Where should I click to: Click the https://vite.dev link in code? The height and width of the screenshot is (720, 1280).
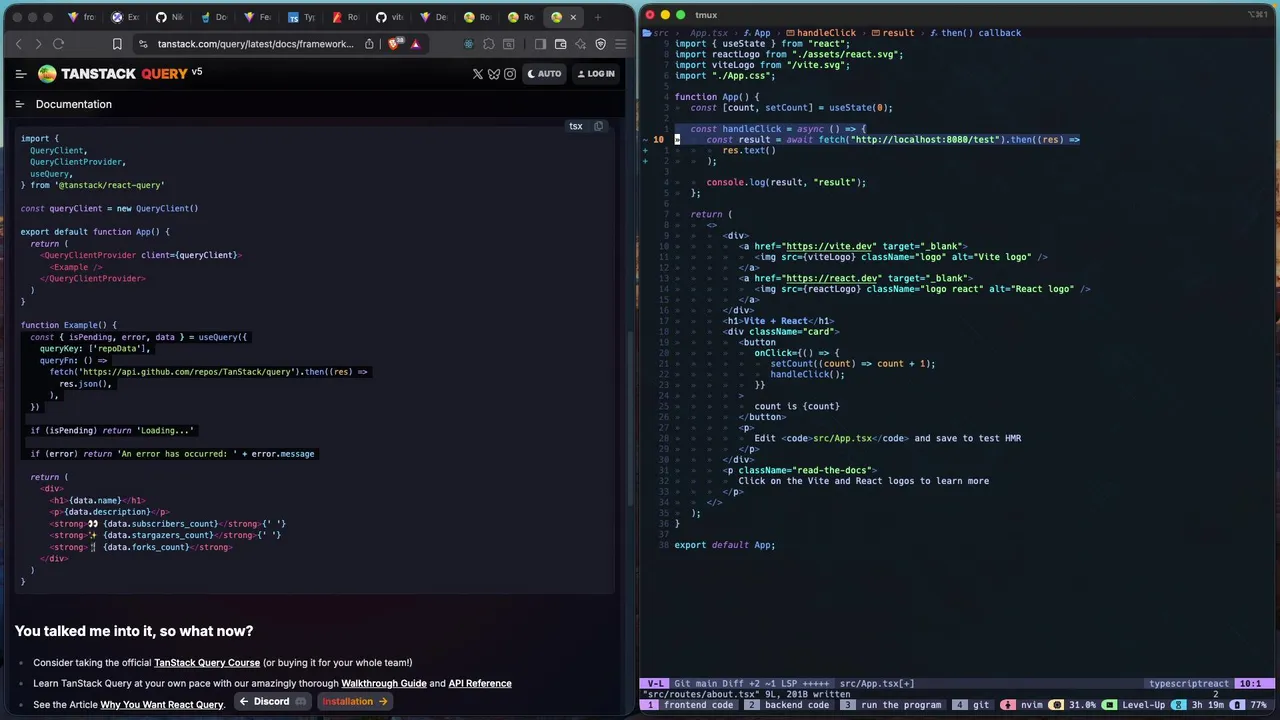tap(829, 246)
